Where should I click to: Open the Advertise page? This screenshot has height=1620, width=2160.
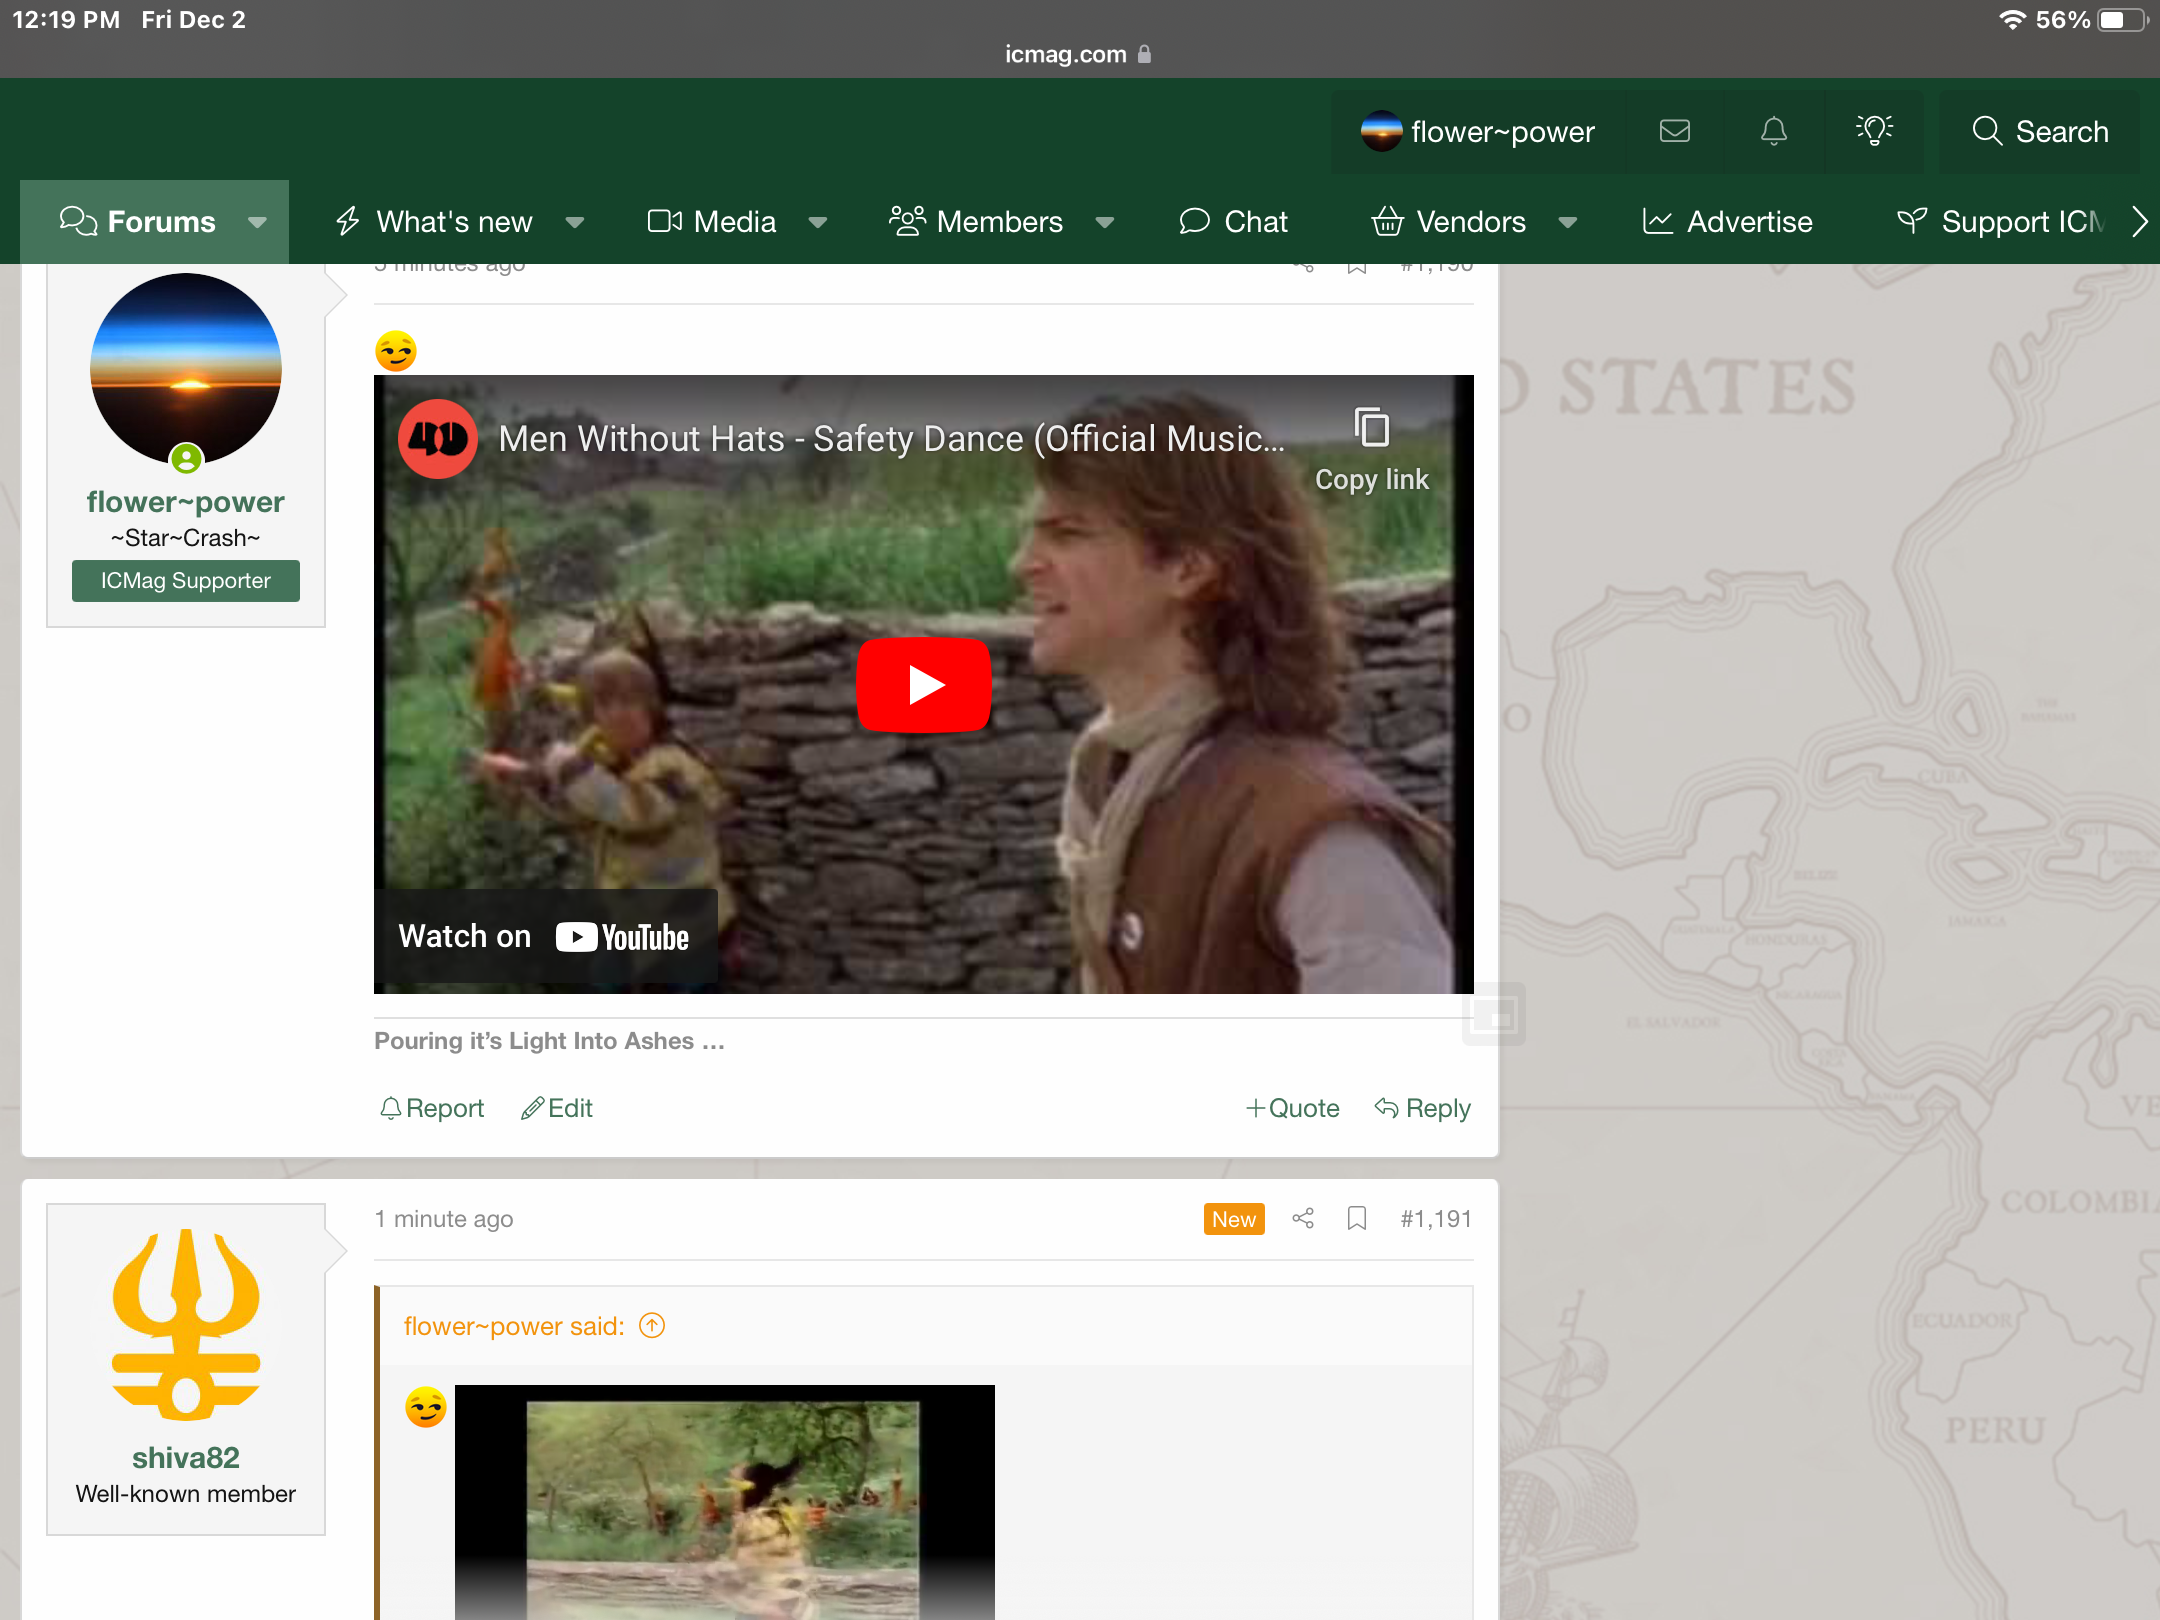1727,221
